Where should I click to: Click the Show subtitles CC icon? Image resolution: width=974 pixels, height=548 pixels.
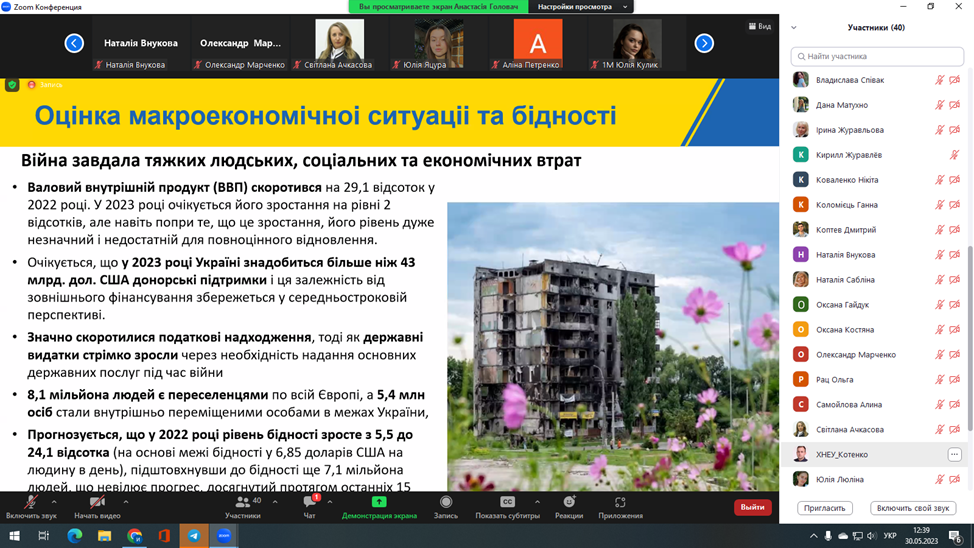point(507,502)
